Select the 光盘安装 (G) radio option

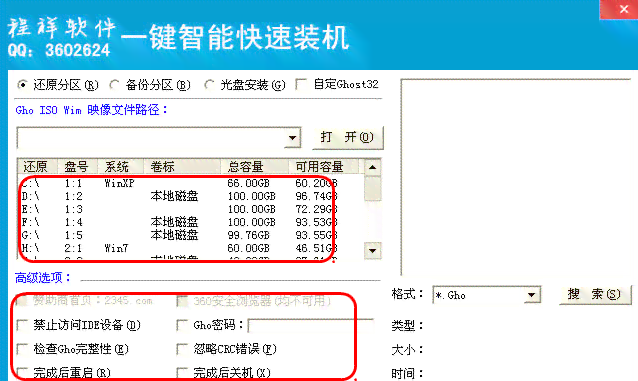click(209, 85)
